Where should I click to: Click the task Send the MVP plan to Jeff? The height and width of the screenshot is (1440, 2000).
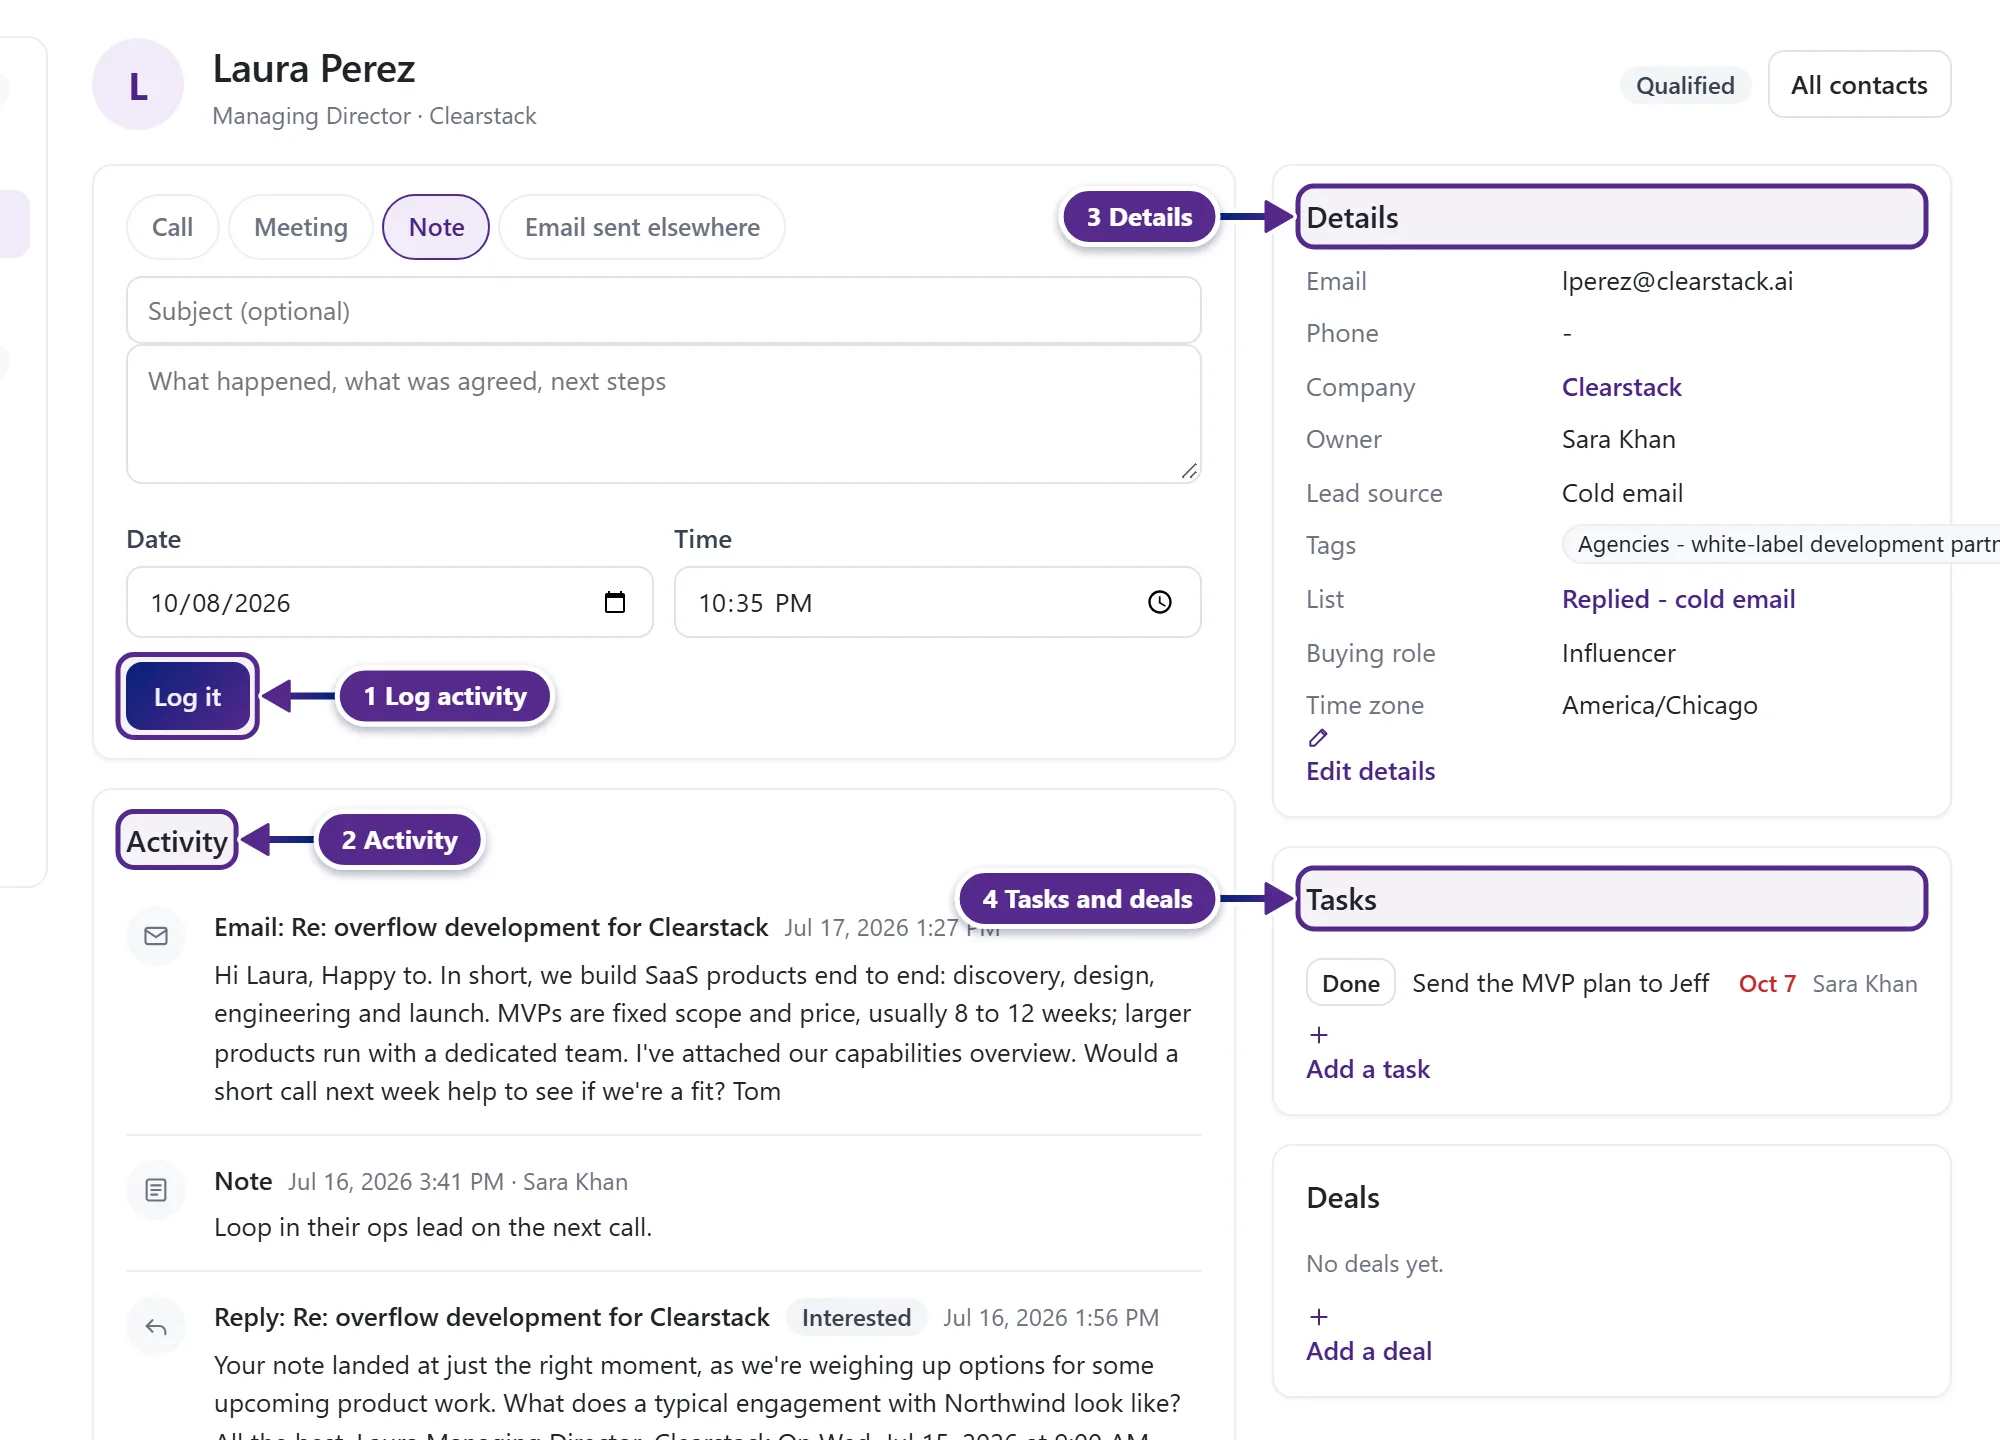click(1560, 983)
